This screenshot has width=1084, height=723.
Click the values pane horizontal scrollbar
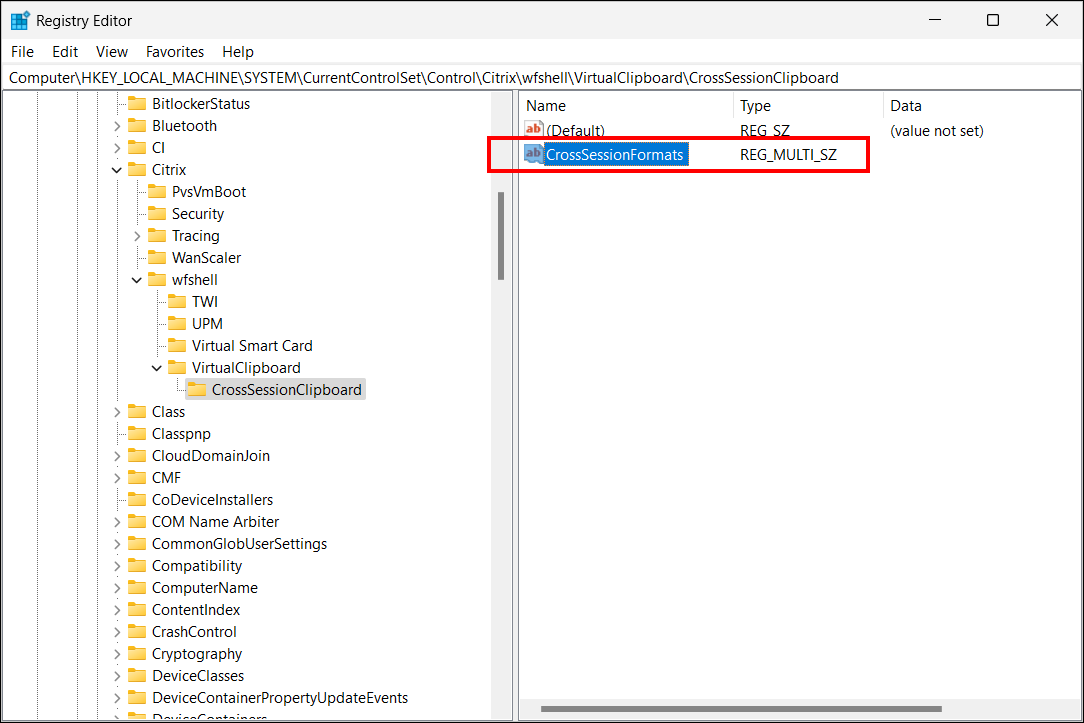click(x=741, y=708)
